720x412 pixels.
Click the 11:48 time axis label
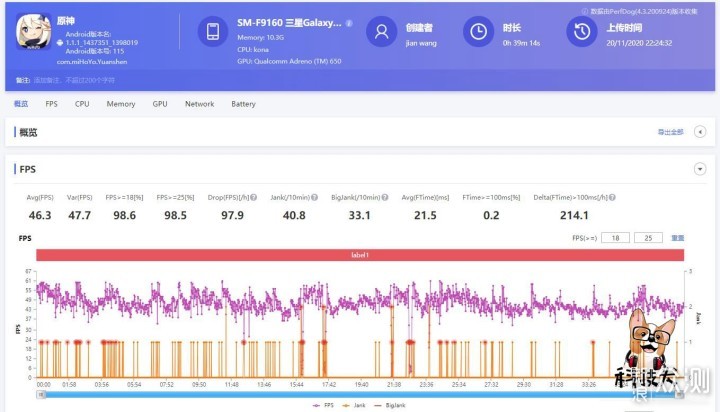[232, 384]
